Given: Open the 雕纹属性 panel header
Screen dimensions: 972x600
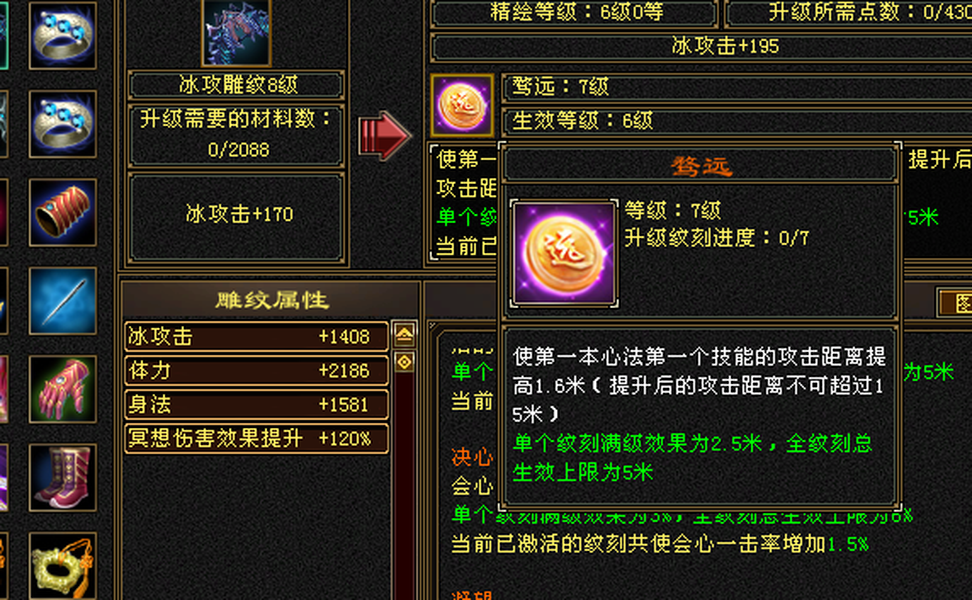Looking at the screenshot, I should [272, 300].
